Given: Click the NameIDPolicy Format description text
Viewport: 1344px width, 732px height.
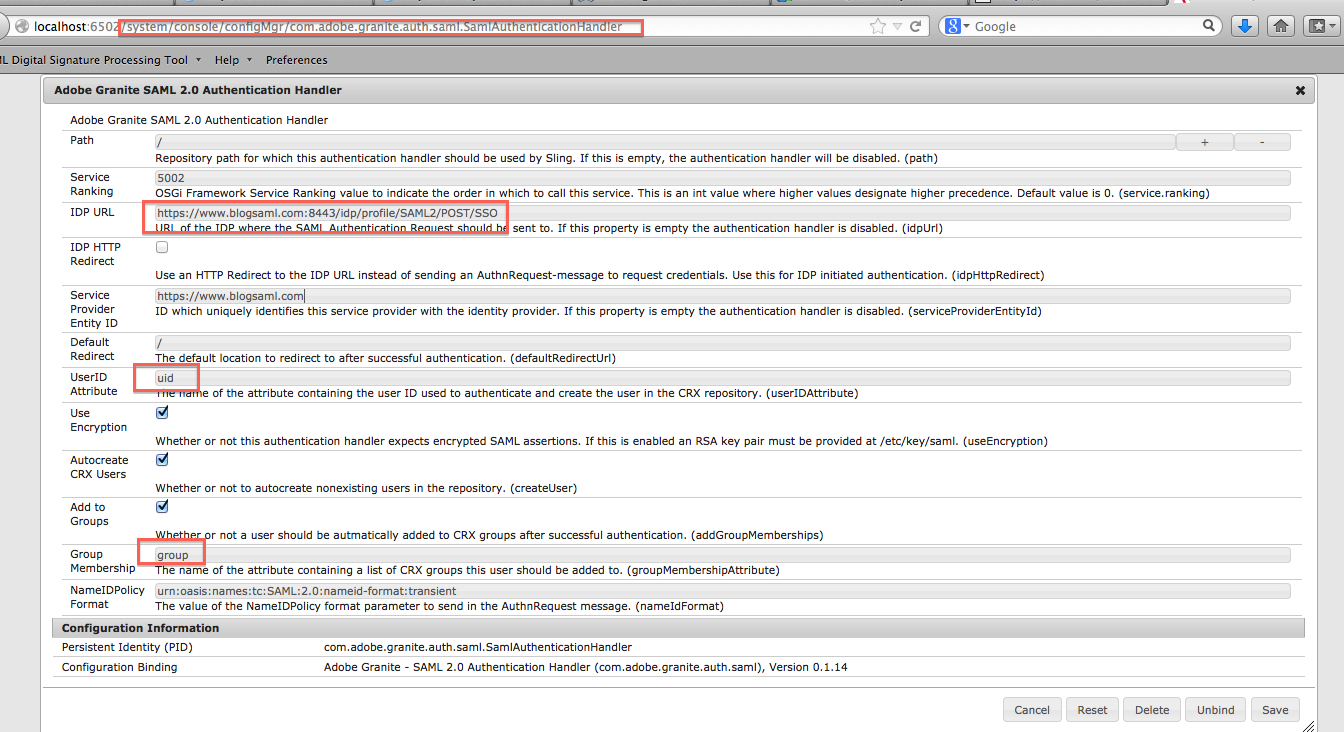Looking at the screenshot, I should (439, 606).
